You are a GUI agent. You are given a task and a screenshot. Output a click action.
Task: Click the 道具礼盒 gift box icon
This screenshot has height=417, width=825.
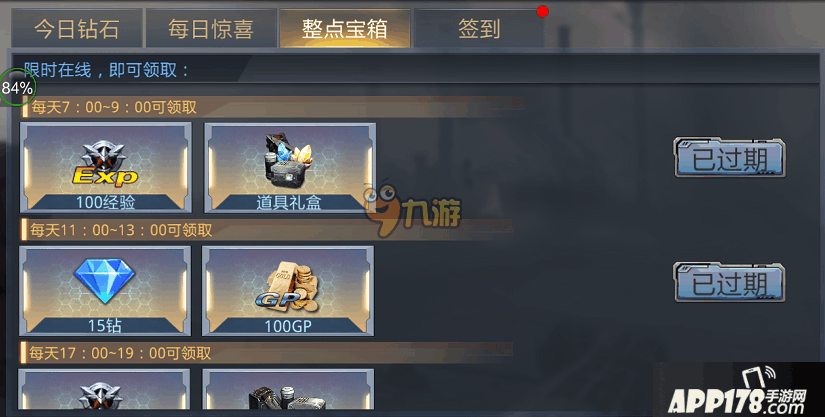[x=288, y=158]
